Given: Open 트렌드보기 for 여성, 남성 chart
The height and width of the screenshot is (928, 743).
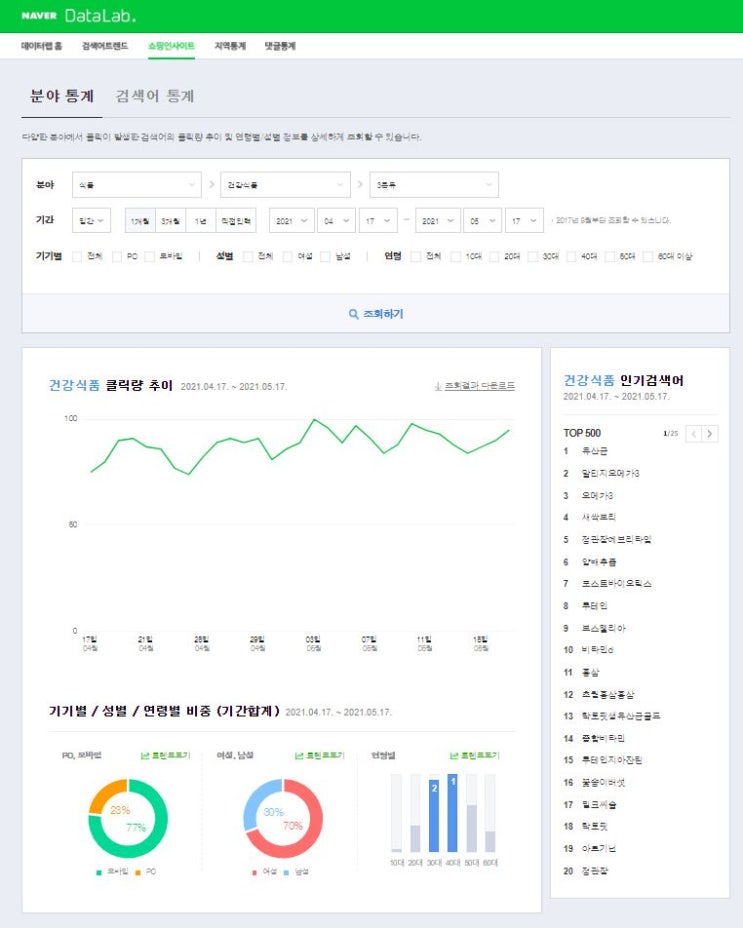Looking at the screenshot, I should click(320, 756).
